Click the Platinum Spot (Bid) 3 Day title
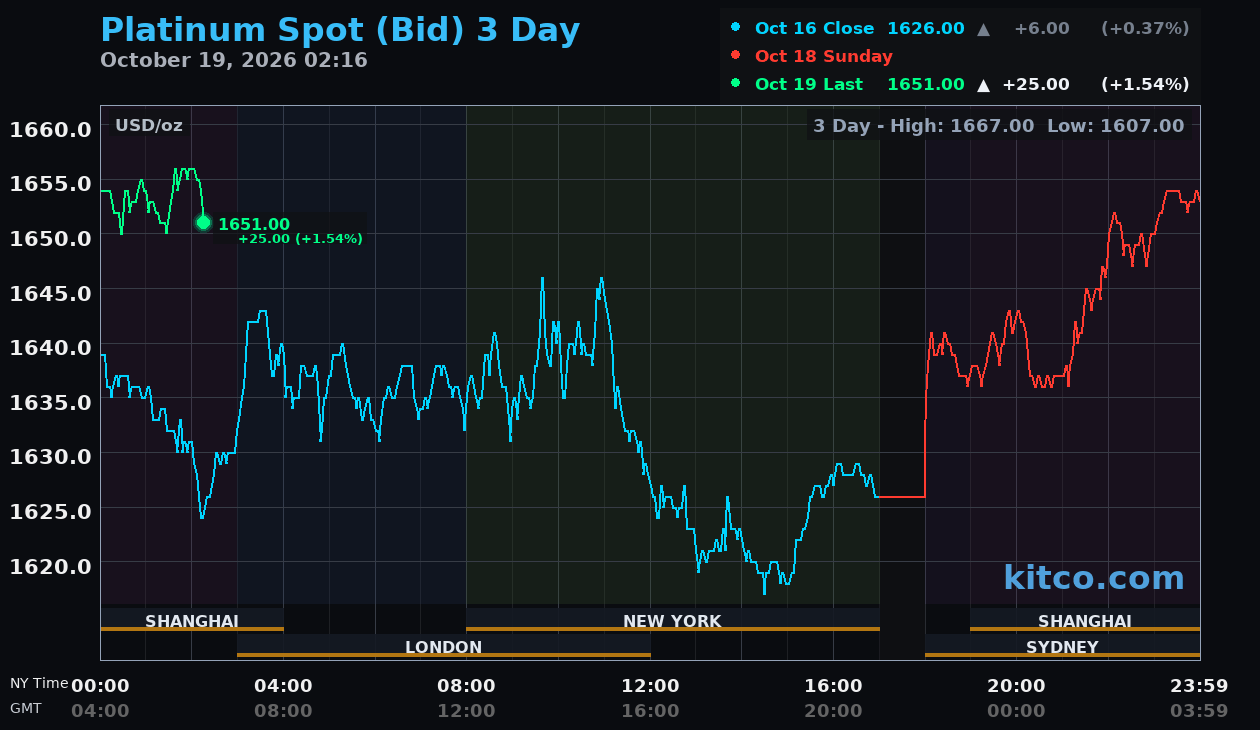Image resolution: width=1260 pixels, height=730 pixels. 340,30
